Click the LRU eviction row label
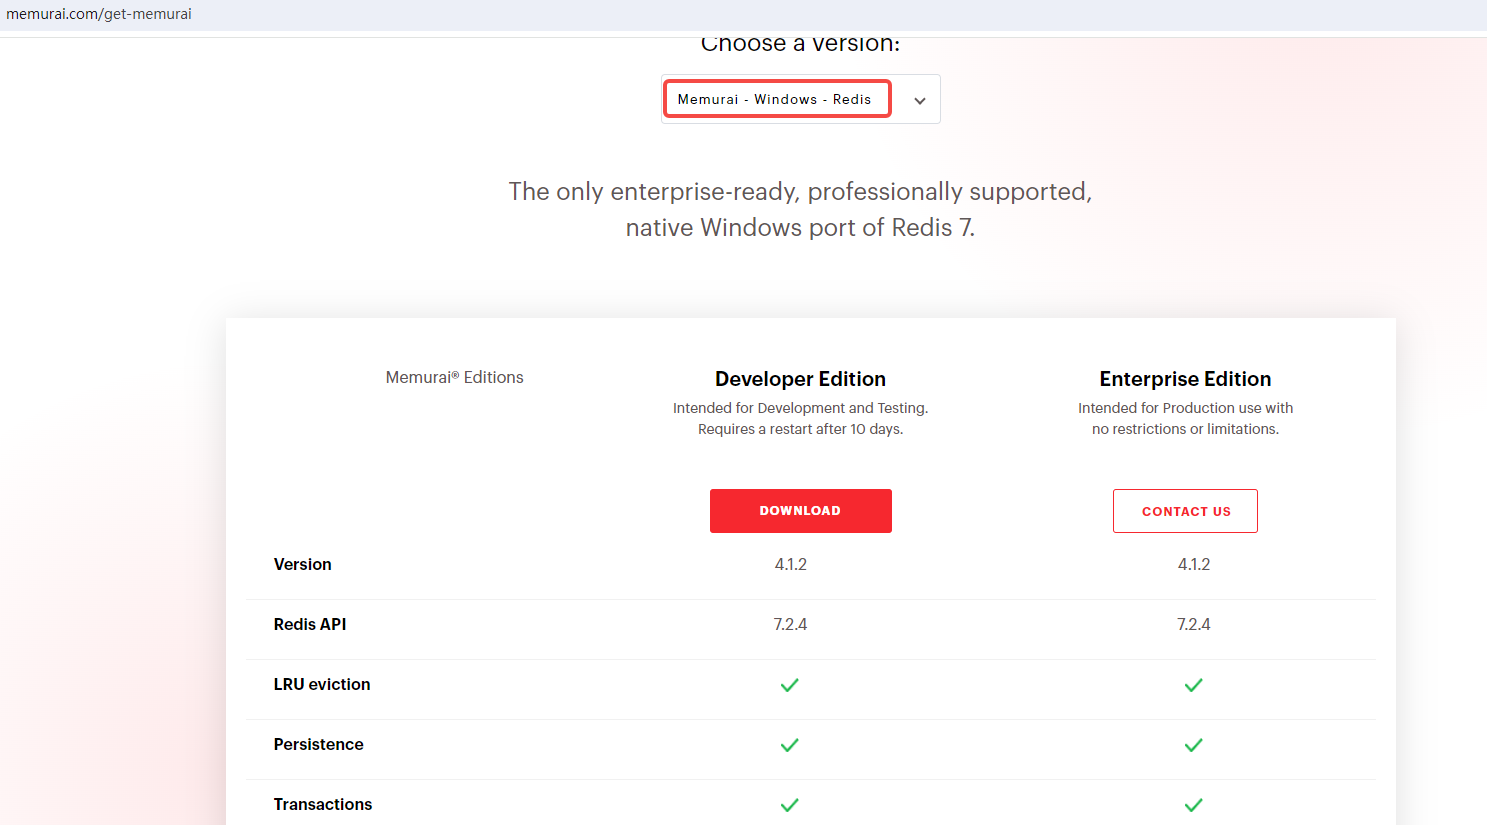The height and width of the screenshot is (825, 1487). coord(322,684)
